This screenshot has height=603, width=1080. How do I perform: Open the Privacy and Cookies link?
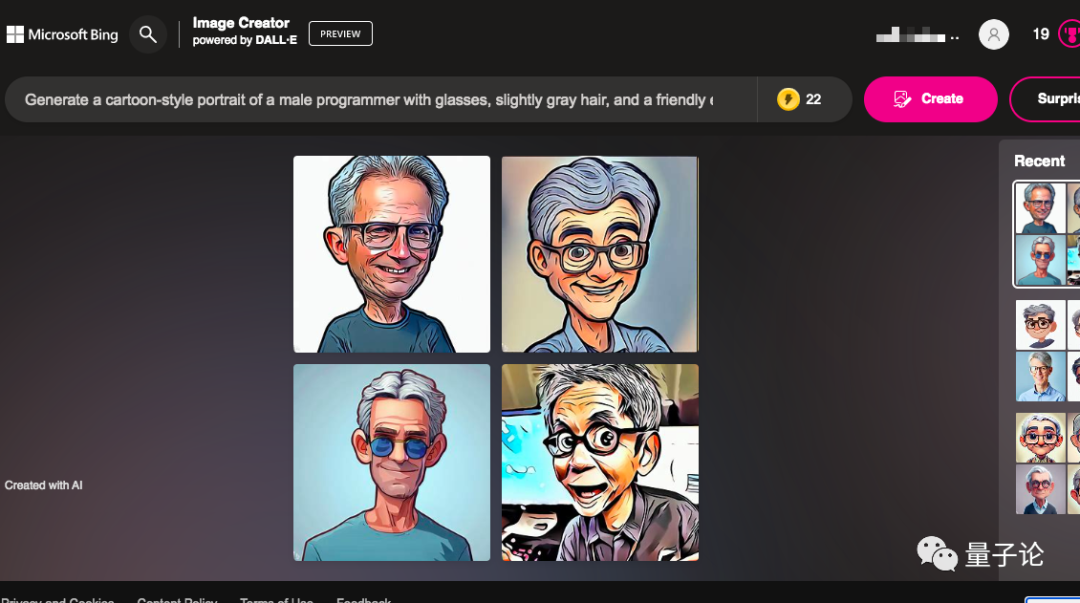(57, 600)
